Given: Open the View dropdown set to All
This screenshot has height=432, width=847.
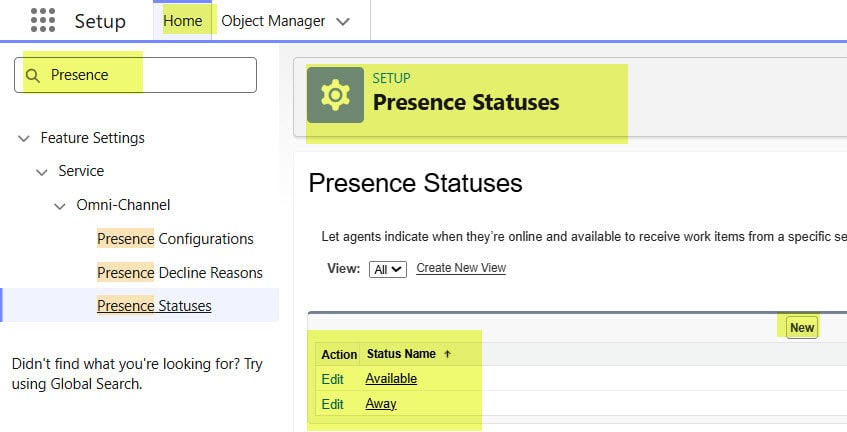Looking at the screenshot, I should pos(388,269).
